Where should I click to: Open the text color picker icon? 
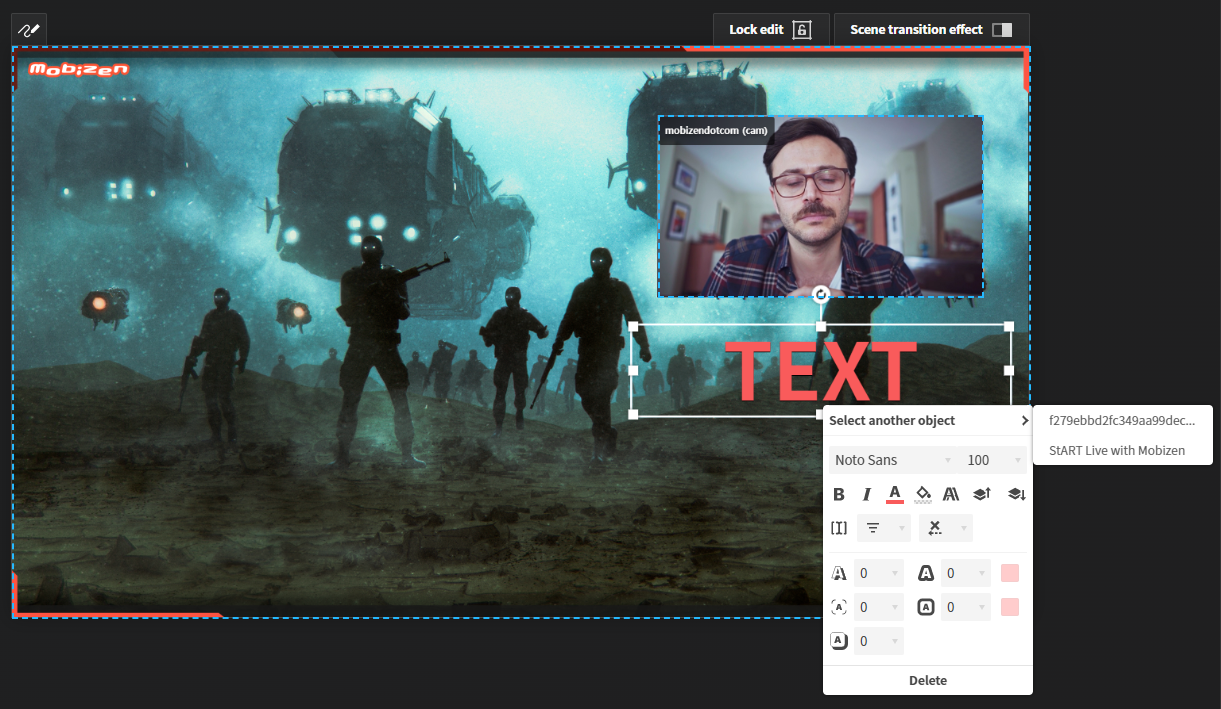tap(895, 494)
